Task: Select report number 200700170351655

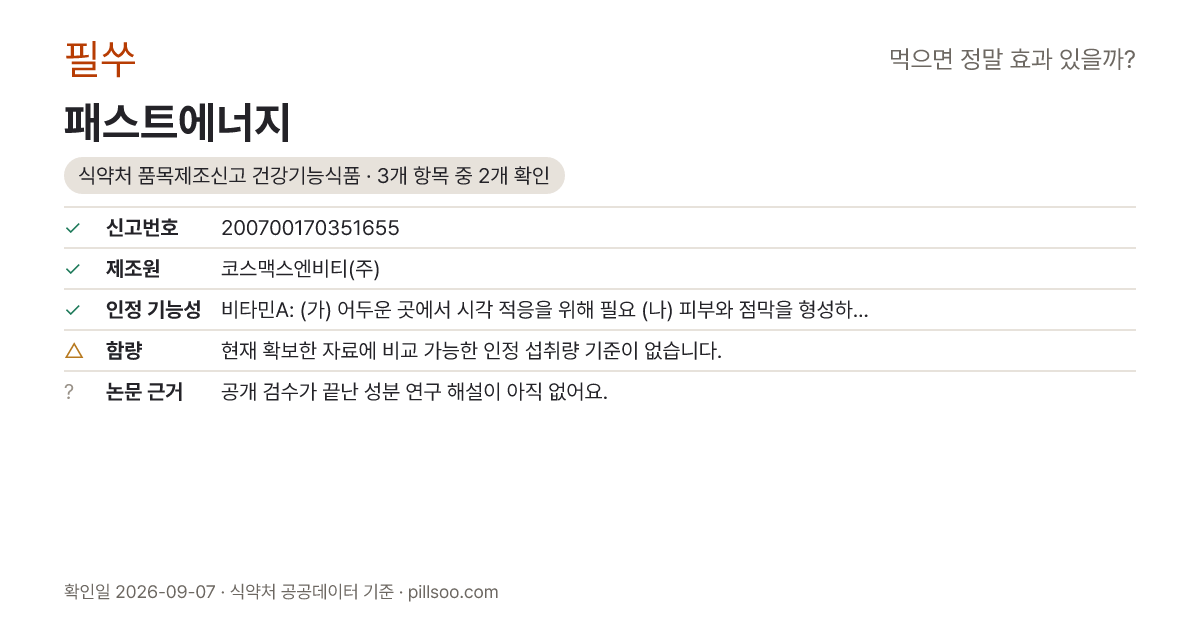Action: click(x=310, y=228)
